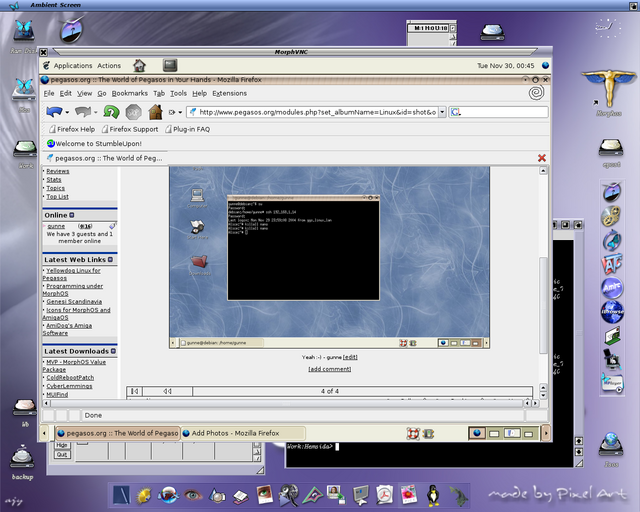Open the GNOME Applications menu

pos(73,65)
